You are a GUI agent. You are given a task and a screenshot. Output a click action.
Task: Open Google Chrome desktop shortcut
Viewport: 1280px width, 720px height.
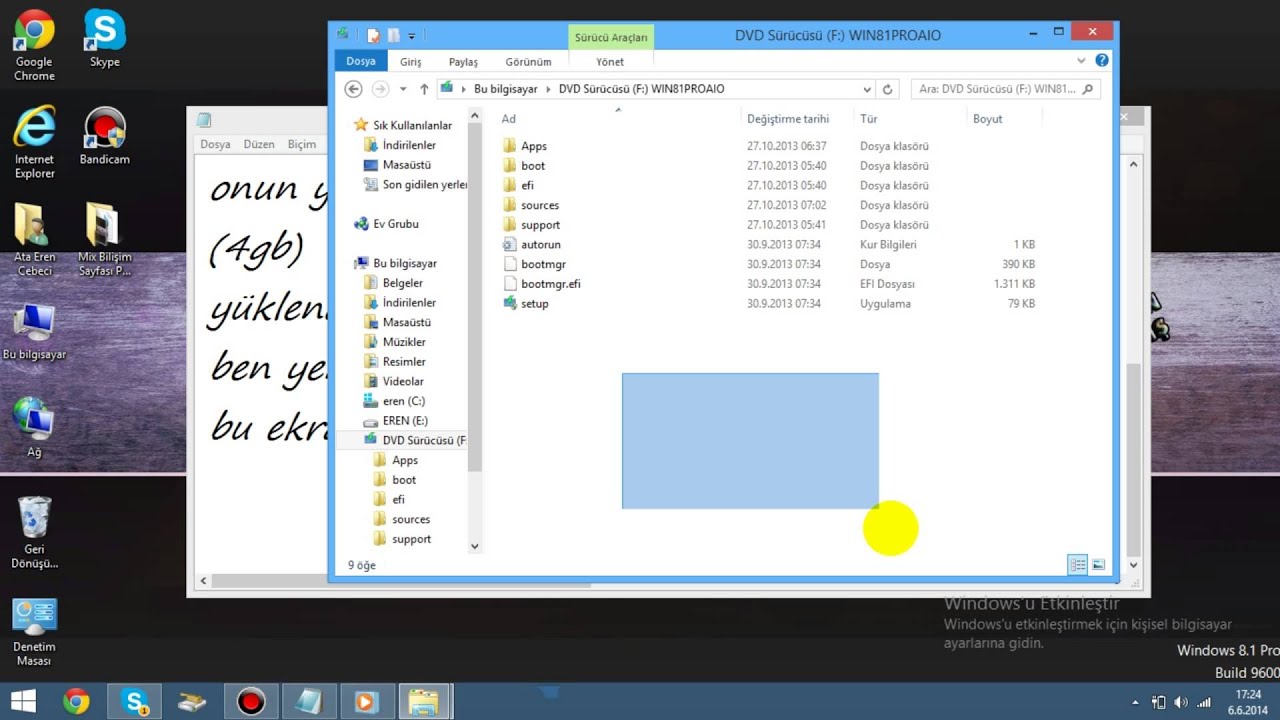[34, 46]
